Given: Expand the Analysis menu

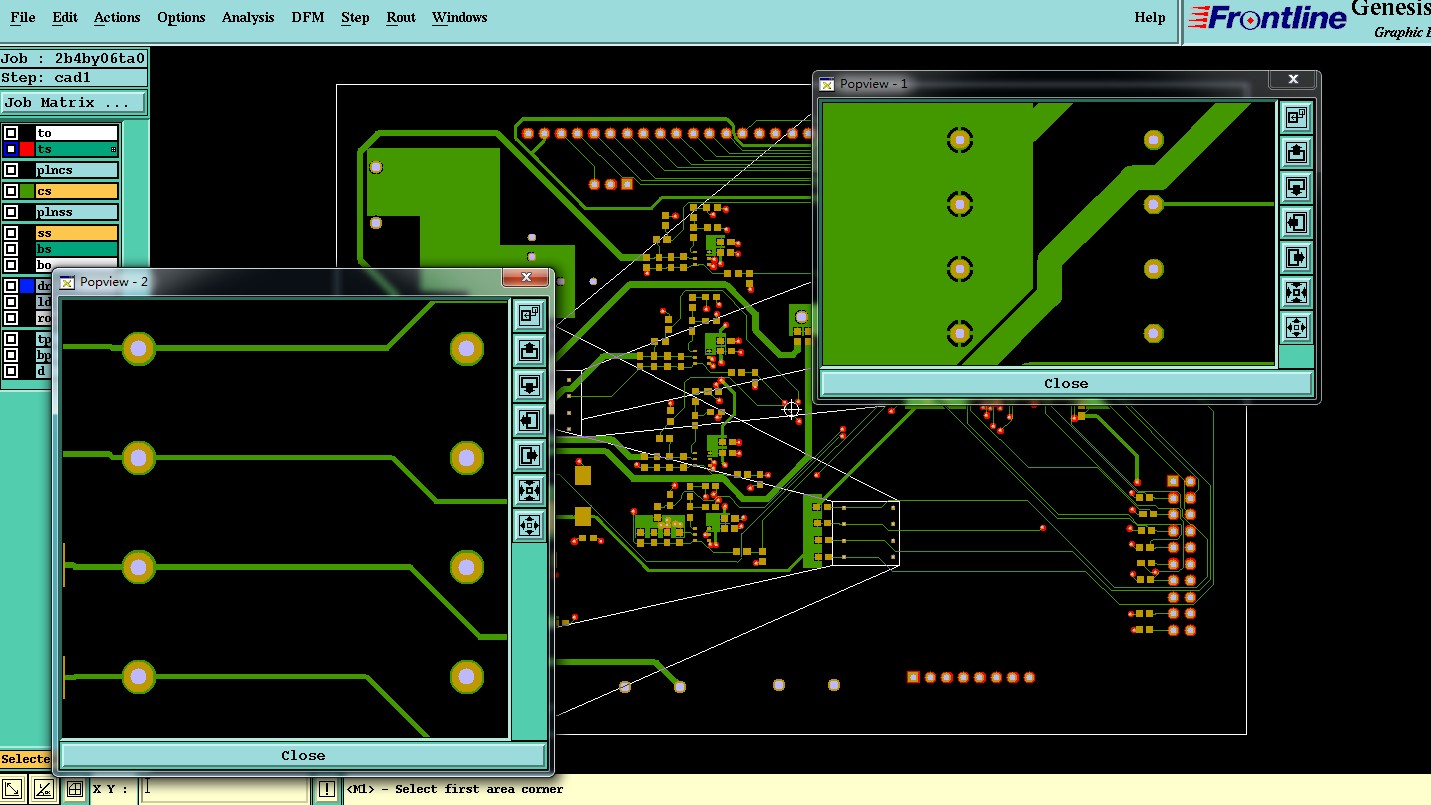Looking at the screenshot, I should point(248,17).
